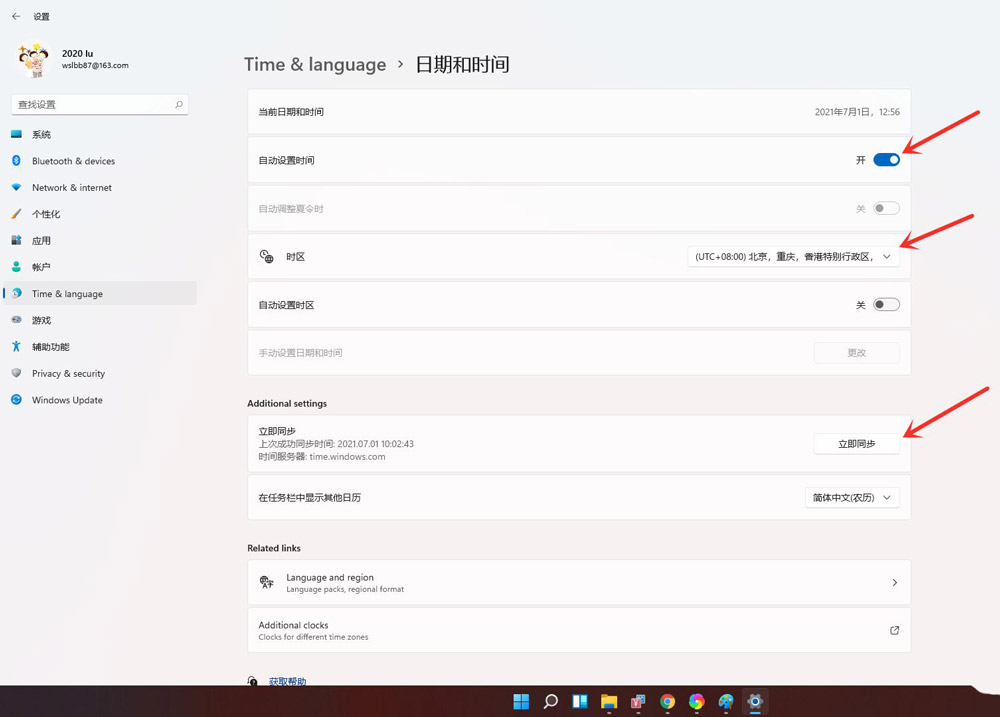Open the 时区 time zone dropdown

[793, 256]
